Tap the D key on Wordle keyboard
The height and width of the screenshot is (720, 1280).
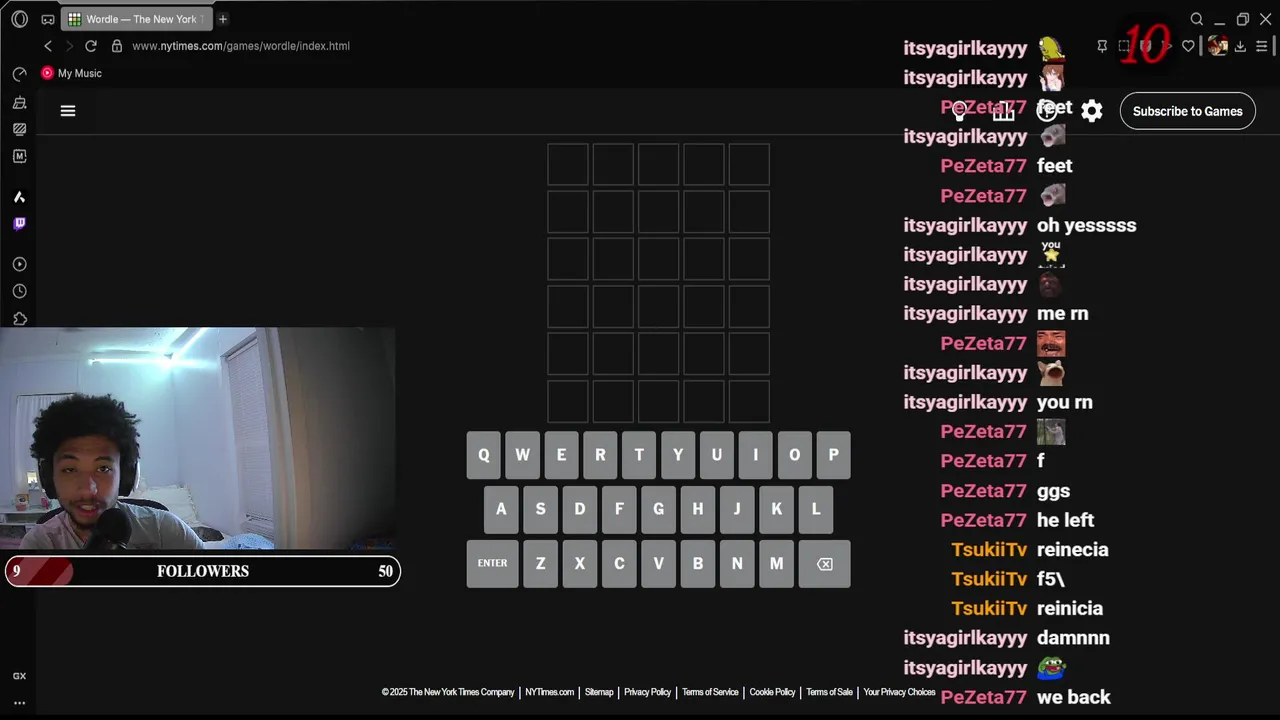[580, 509]
